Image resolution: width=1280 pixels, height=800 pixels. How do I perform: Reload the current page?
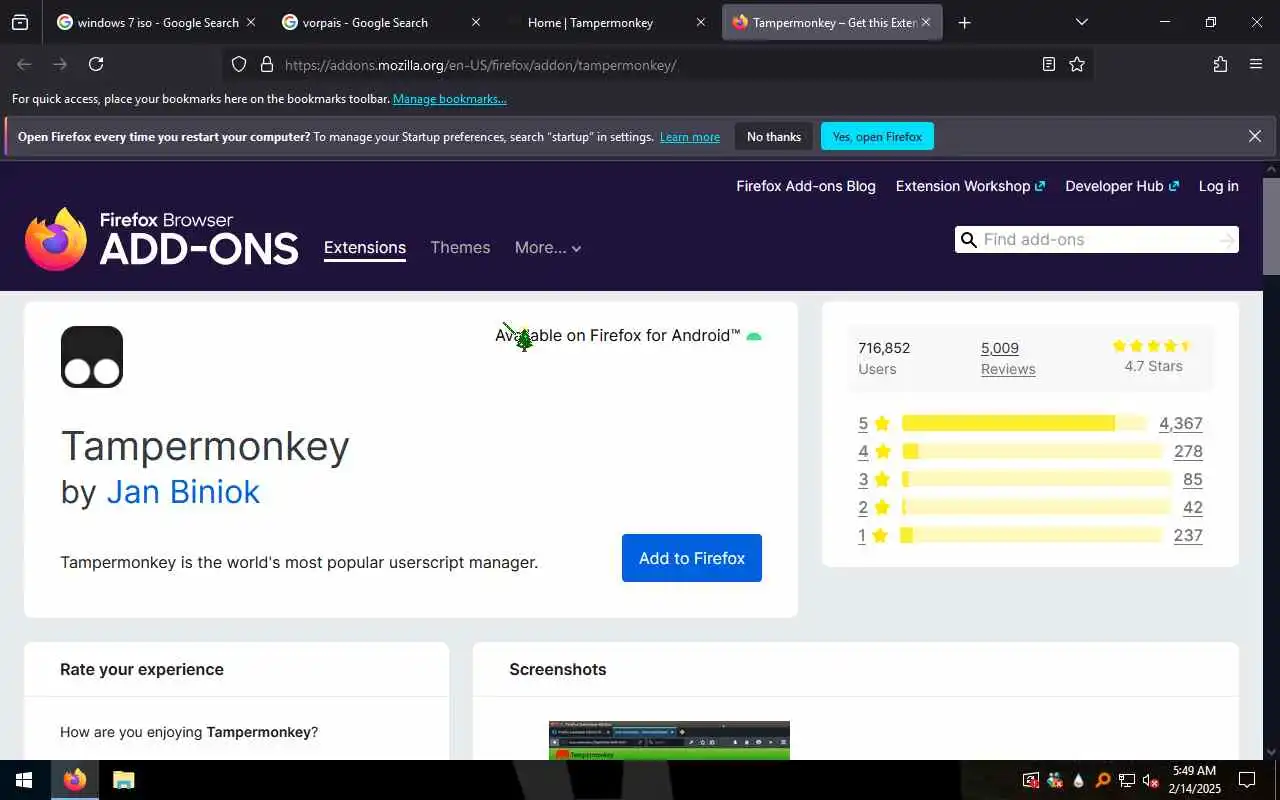pyautogui.click(x=96, y=64)
